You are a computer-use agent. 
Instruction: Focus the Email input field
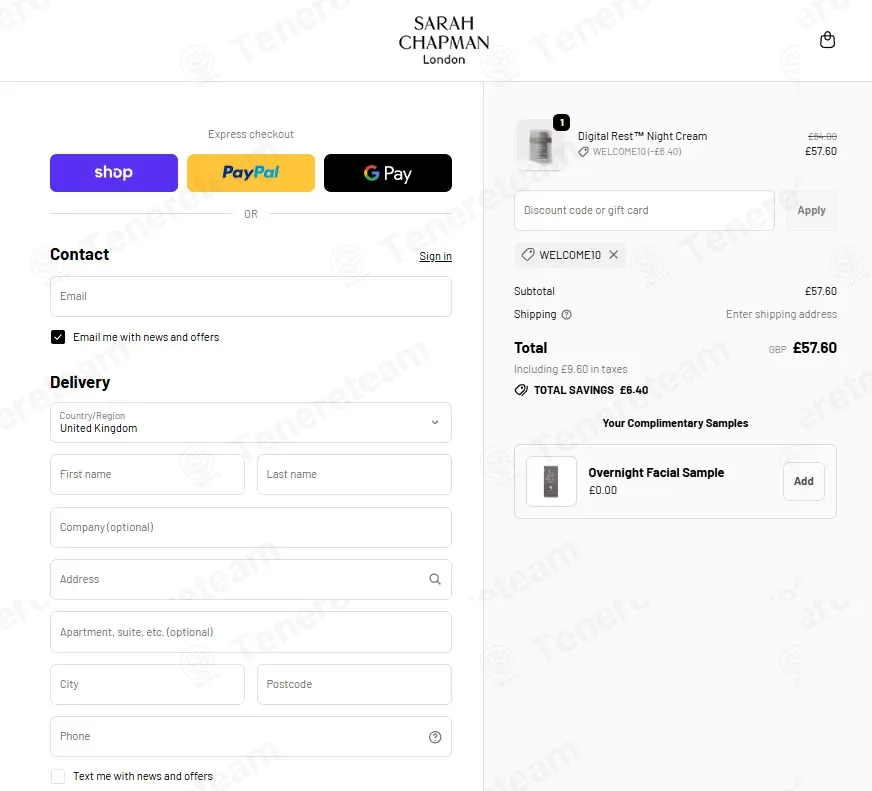tap(251, 296)
